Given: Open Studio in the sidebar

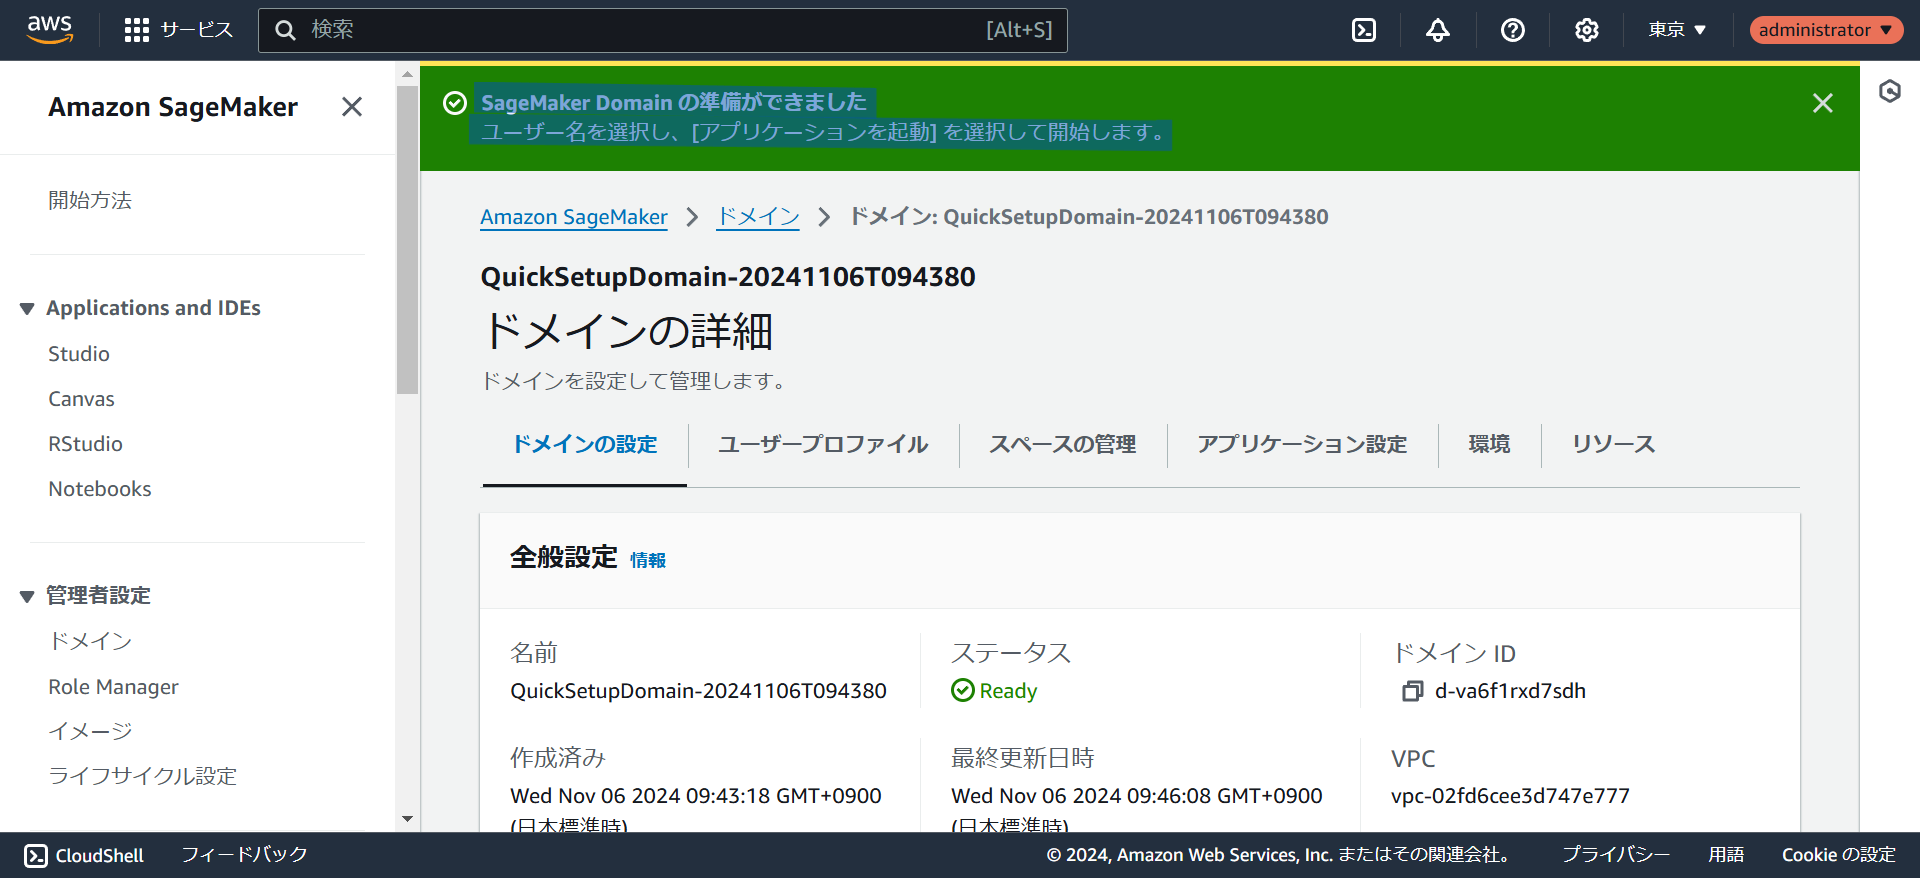Looking at the screenshot, I should [x=79, y=354].
